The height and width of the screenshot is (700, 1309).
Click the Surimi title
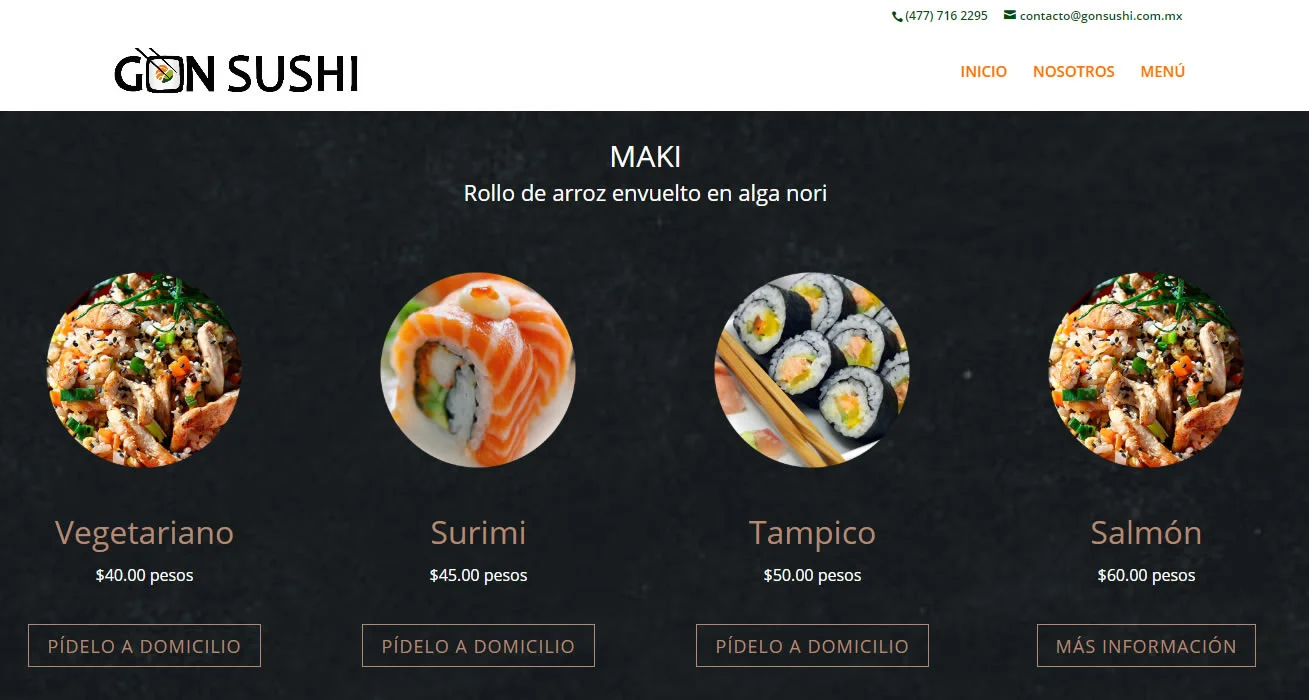[x=478, y=532]
